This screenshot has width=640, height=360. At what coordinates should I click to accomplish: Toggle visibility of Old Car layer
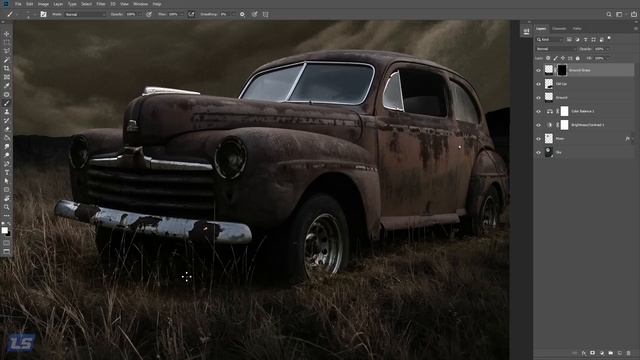pyautogui.click(x=538, y=84)
